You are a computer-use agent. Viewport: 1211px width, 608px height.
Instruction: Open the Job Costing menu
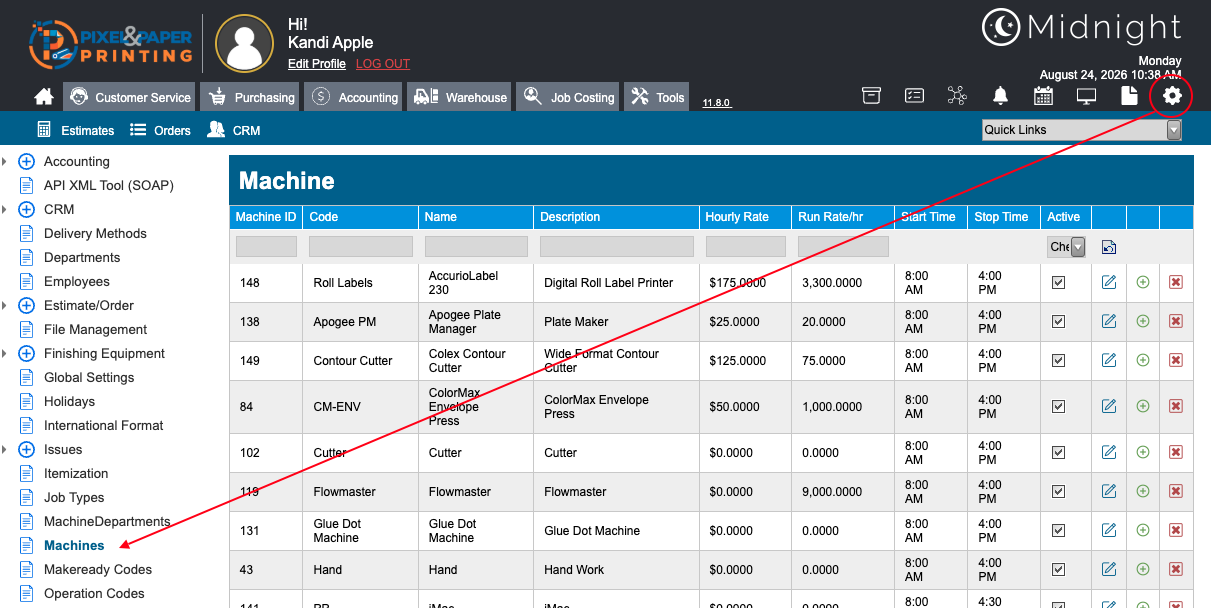point(568,97)
